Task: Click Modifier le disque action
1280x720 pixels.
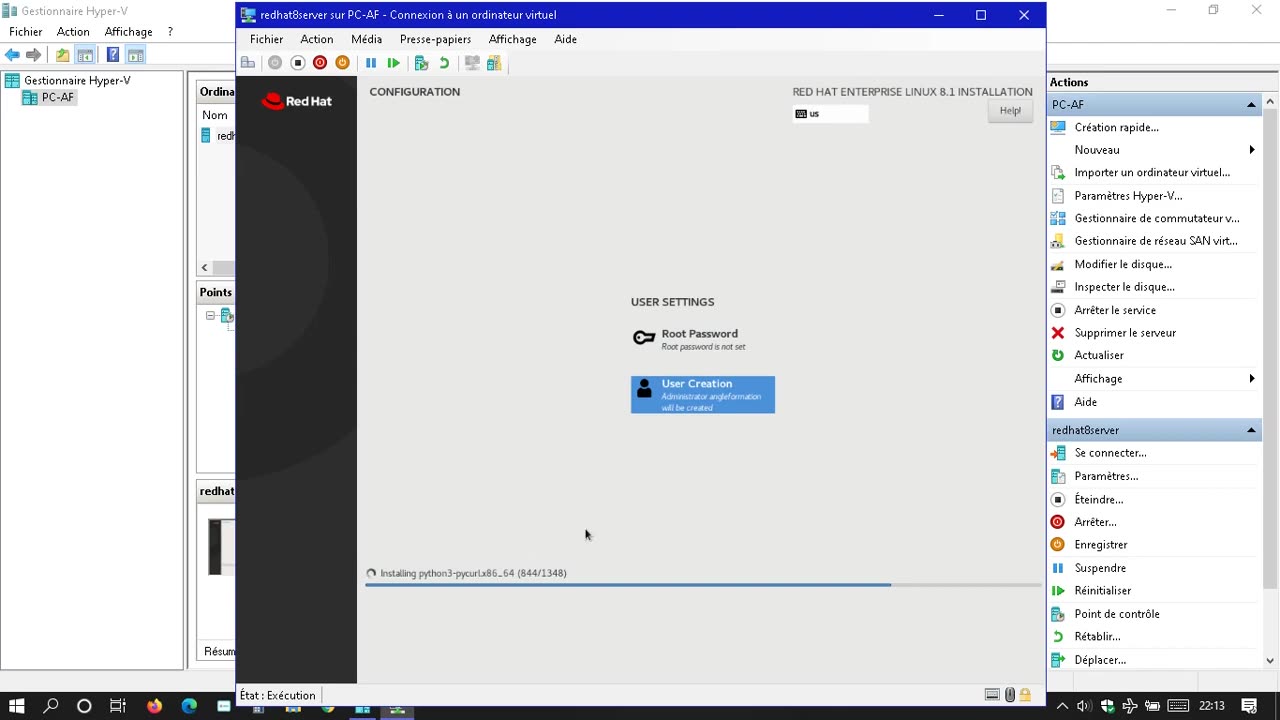Action: pyautogui.click(x=1123, y=264)
